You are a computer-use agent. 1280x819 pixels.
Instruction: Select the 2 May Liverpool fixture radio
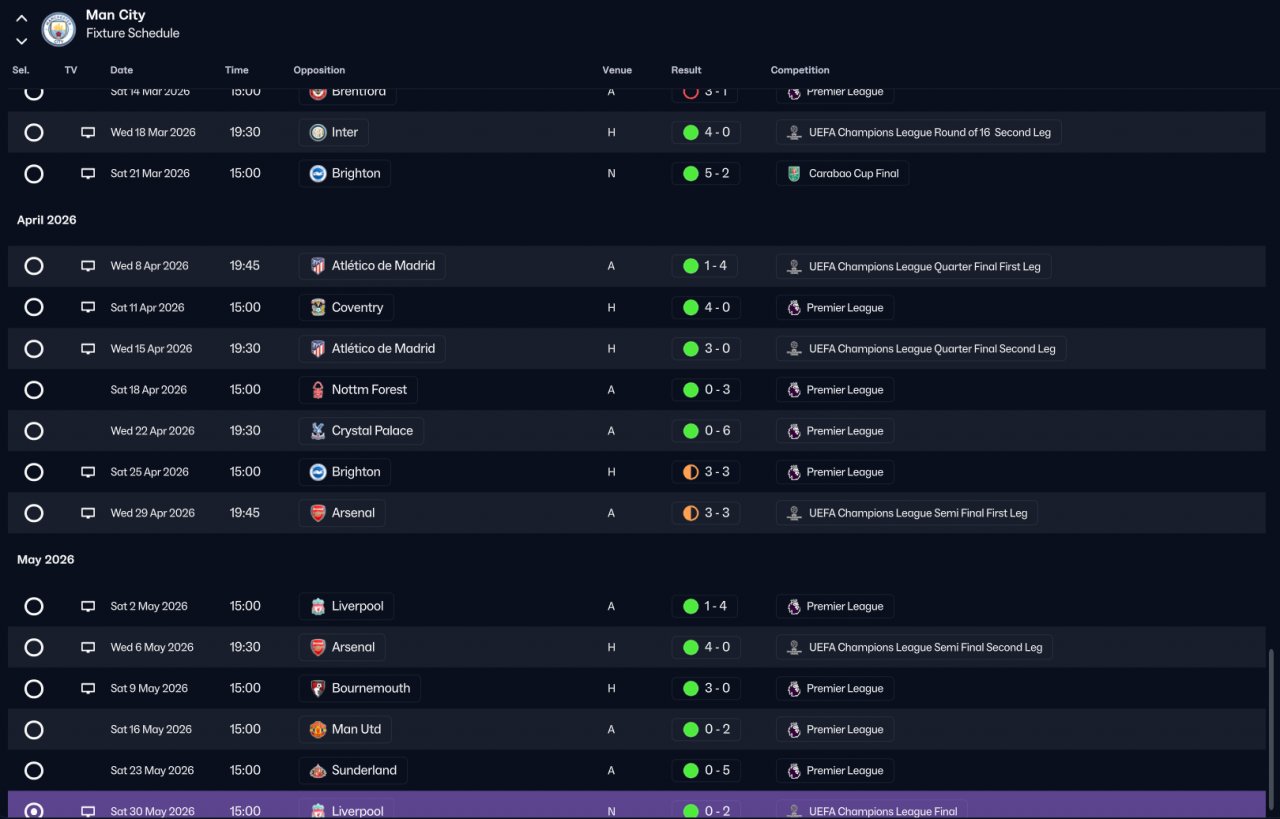(34, 606)
